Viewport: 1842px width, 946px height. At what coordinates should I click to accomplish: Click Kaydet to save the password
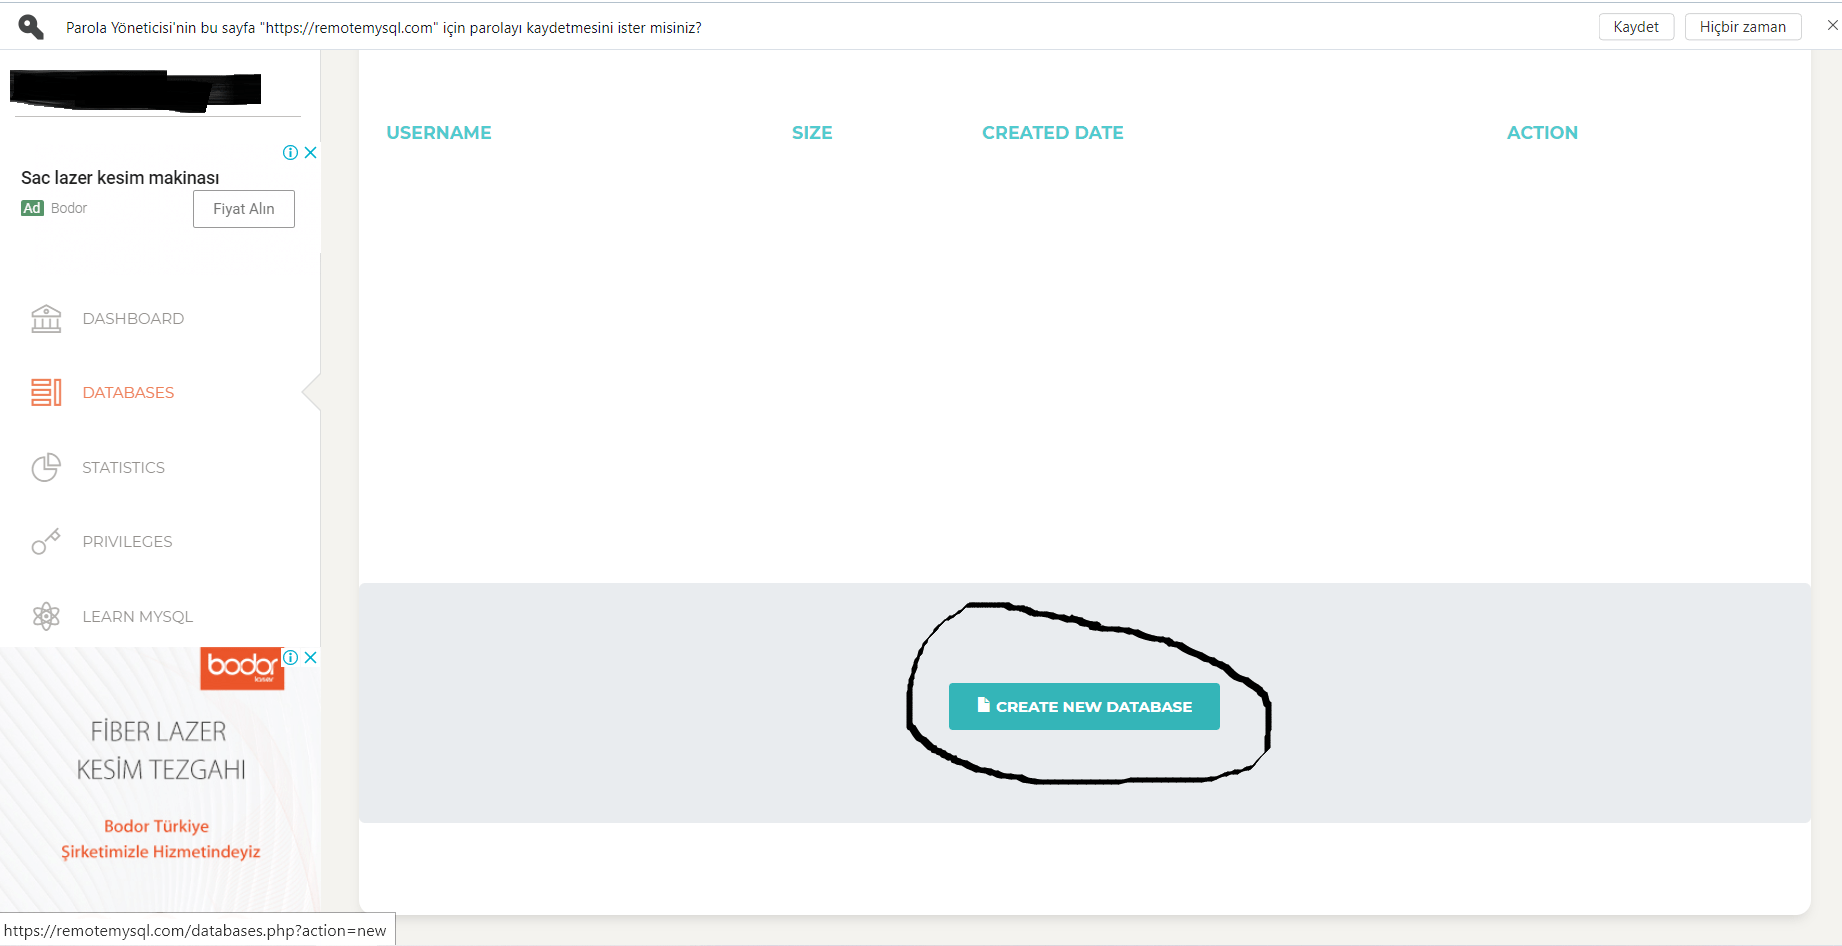1636,27
